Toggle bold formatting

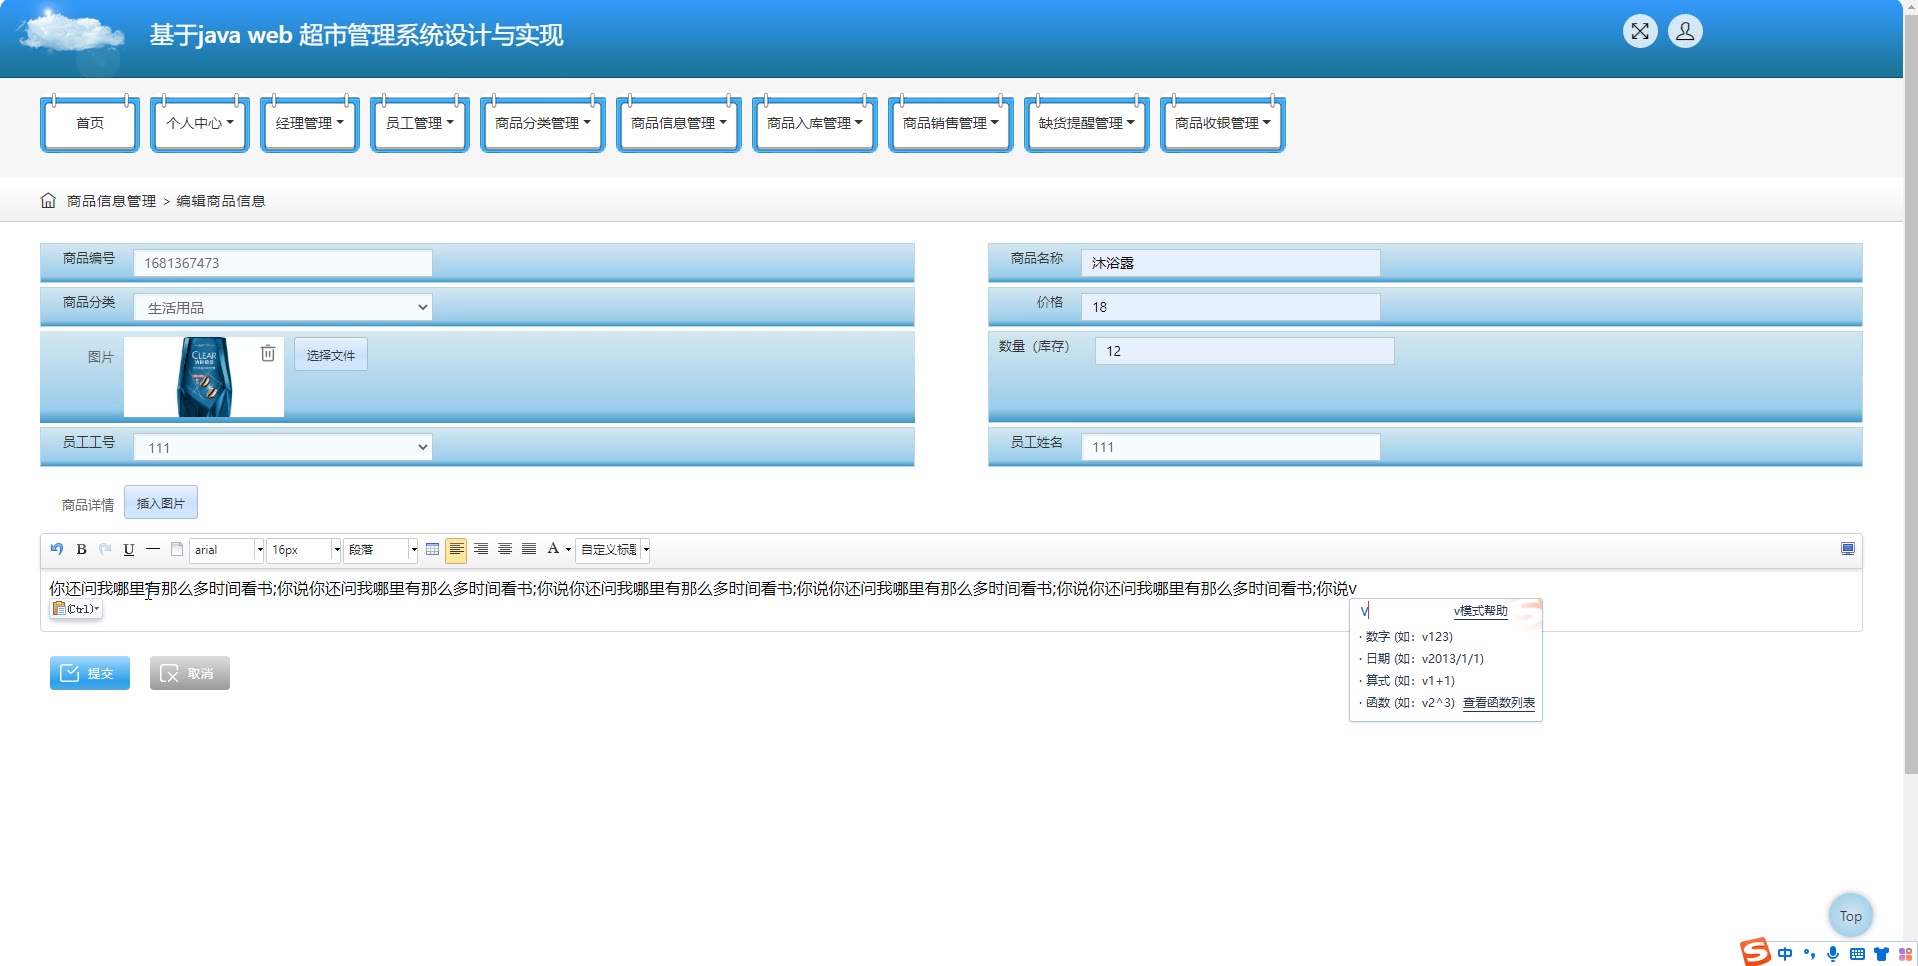coord(82,549)
